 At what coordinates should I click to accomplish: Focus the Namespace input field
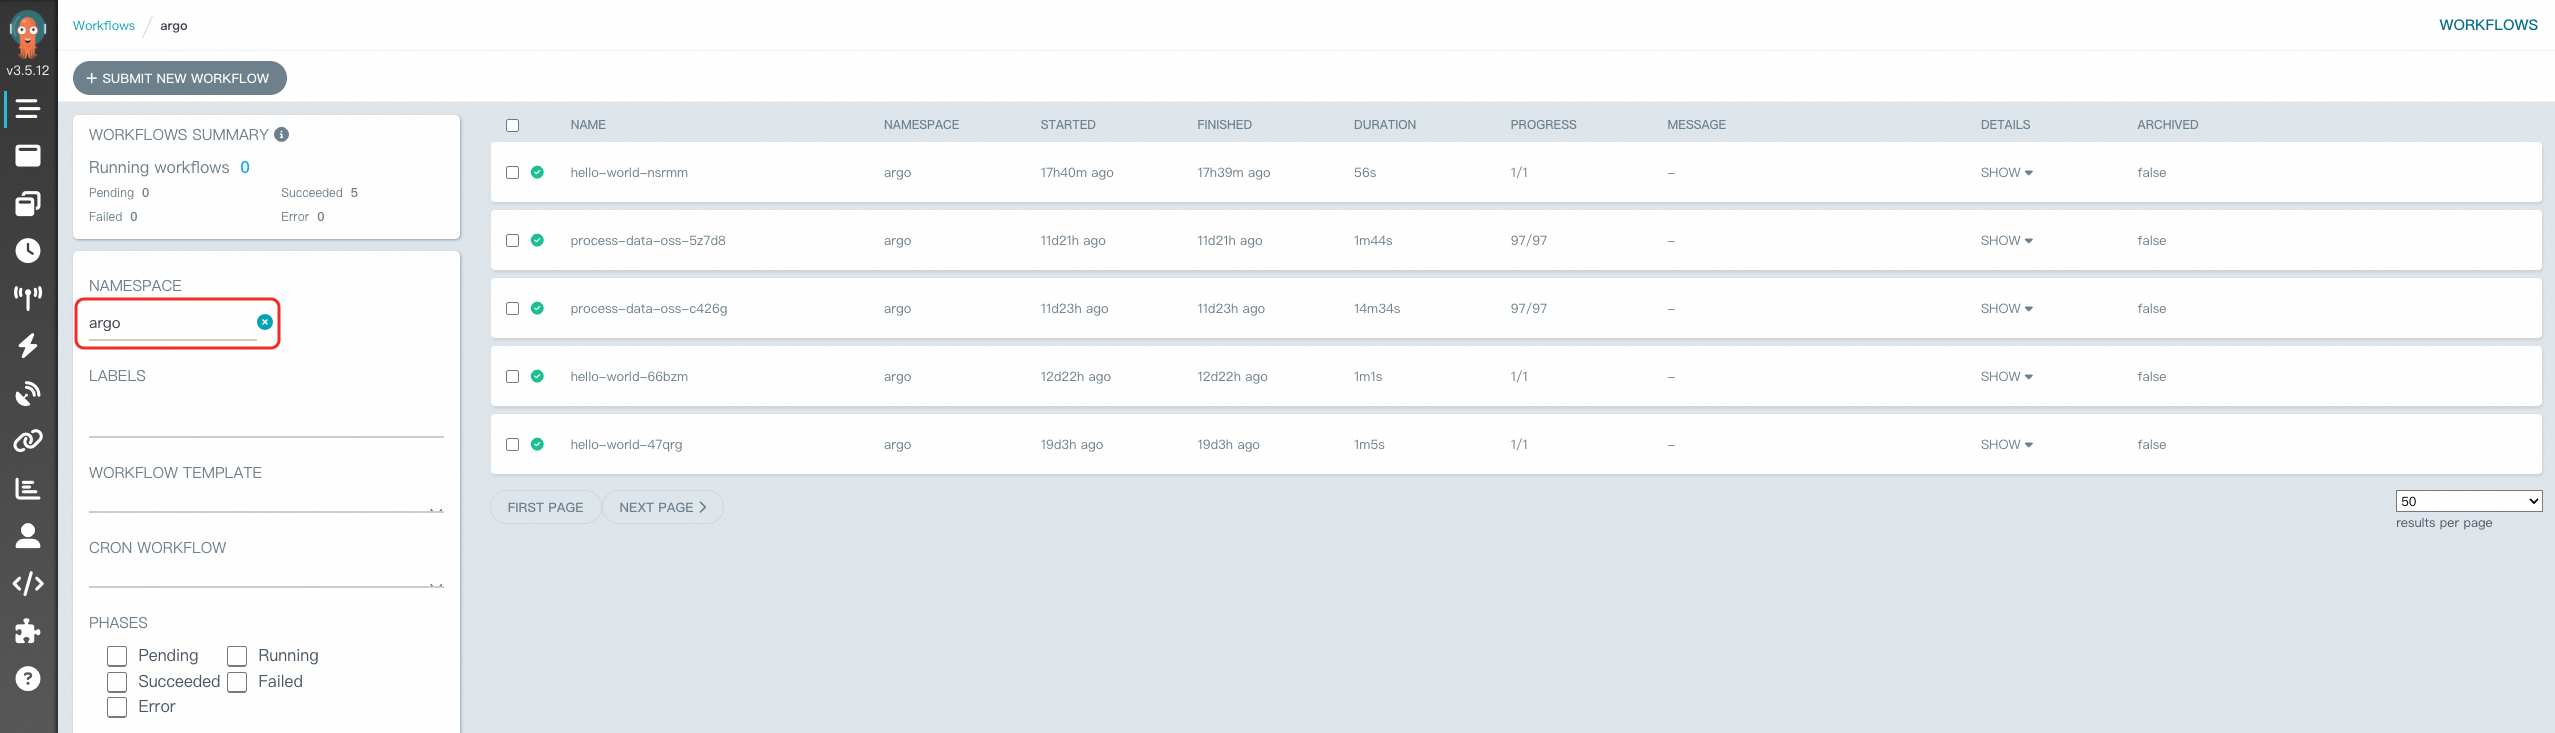pyautogui.click(x=172, y=323)
